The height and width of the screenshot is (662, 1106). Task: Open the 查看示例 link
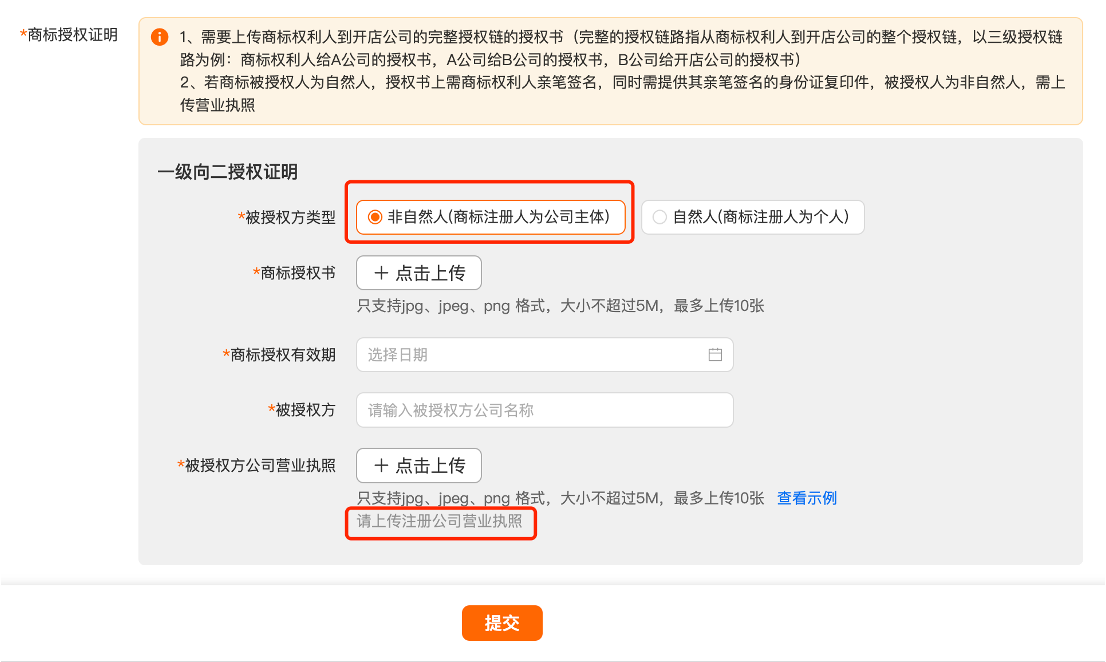click(x=806, y=498)
